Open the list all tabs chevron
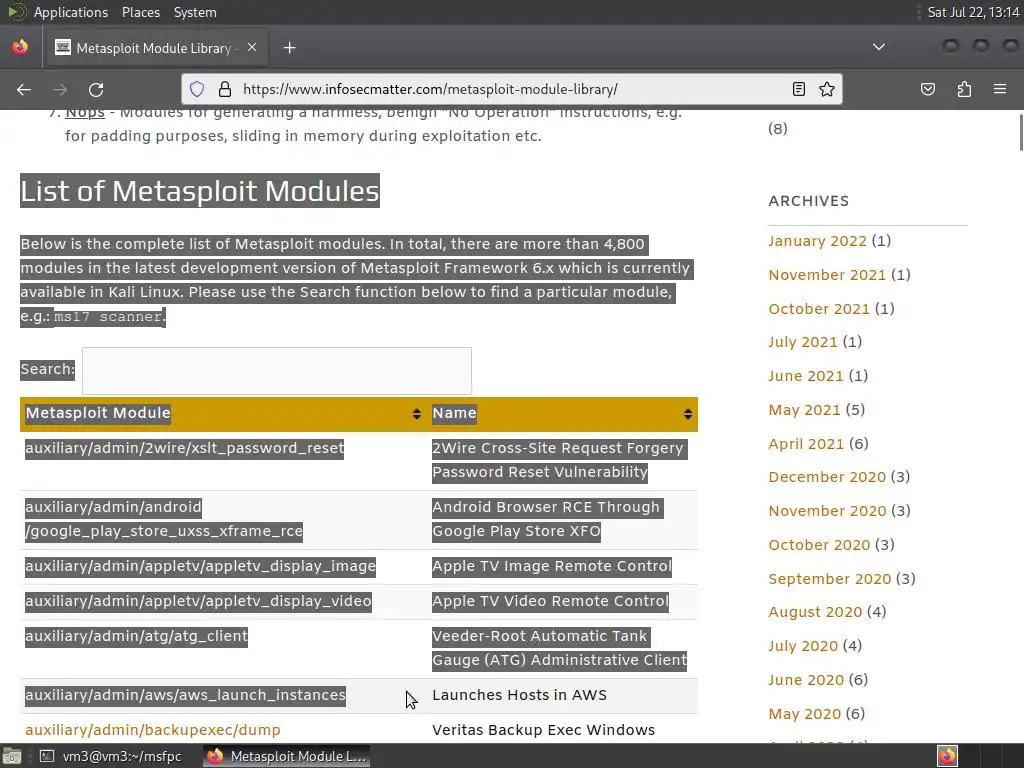This screenshot has width=1024, height=768. (879, 47)
